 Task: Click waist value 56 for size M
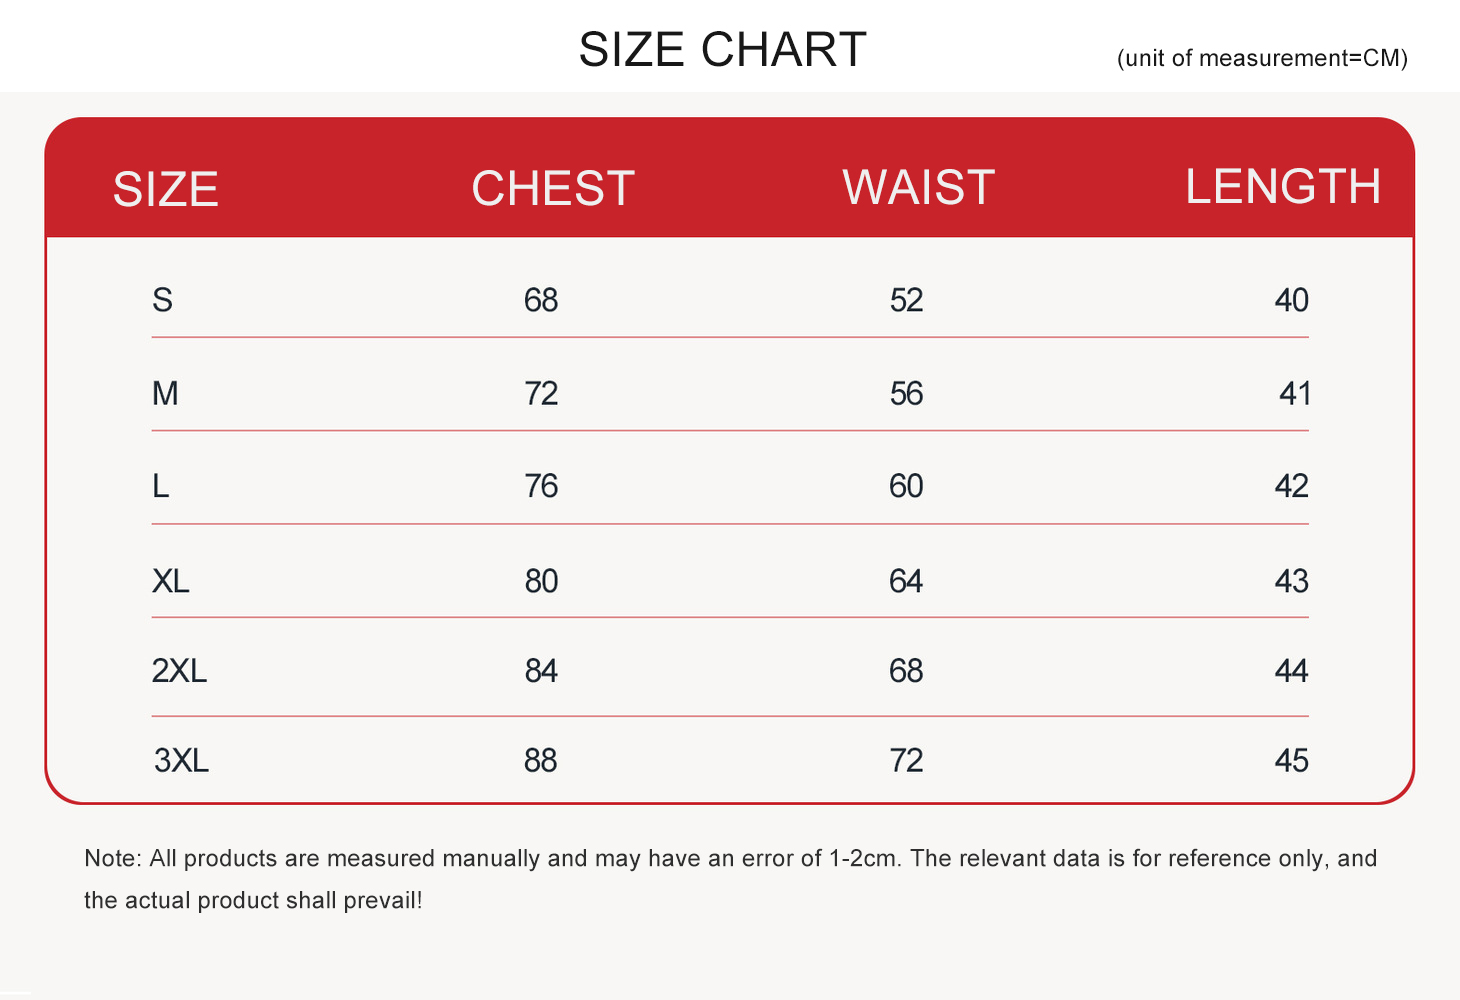pos(906,393)
